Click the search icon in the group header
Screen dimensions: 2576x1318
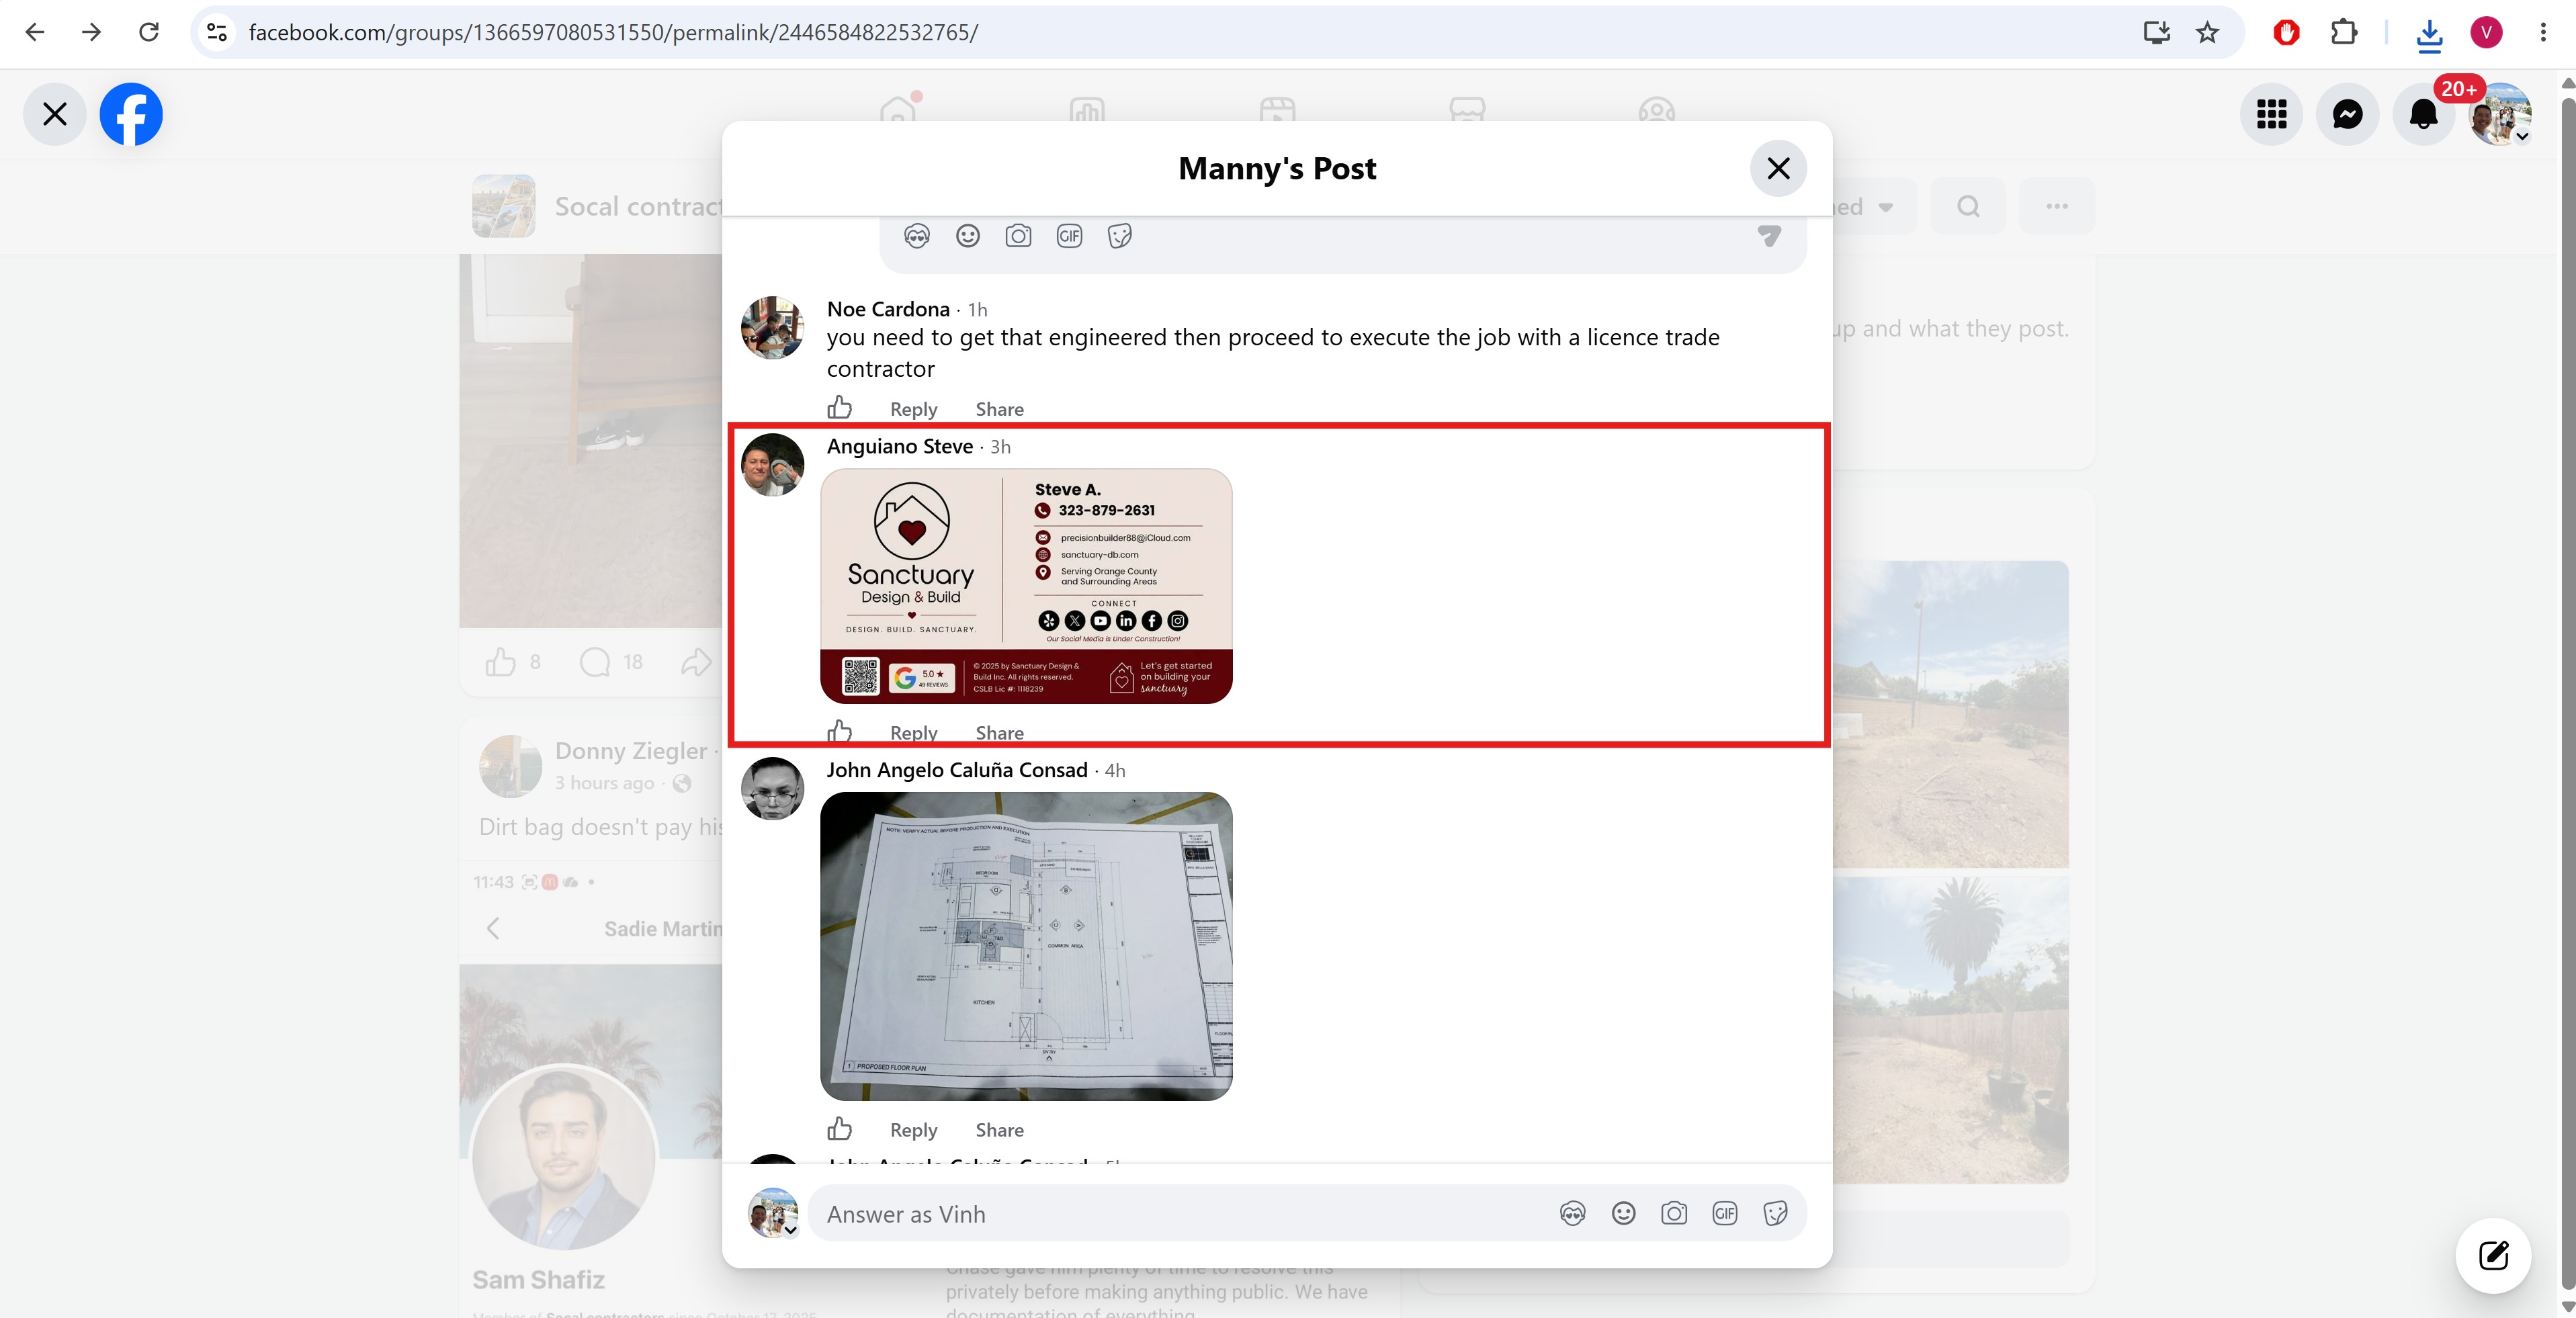[x=1968, y=206]
